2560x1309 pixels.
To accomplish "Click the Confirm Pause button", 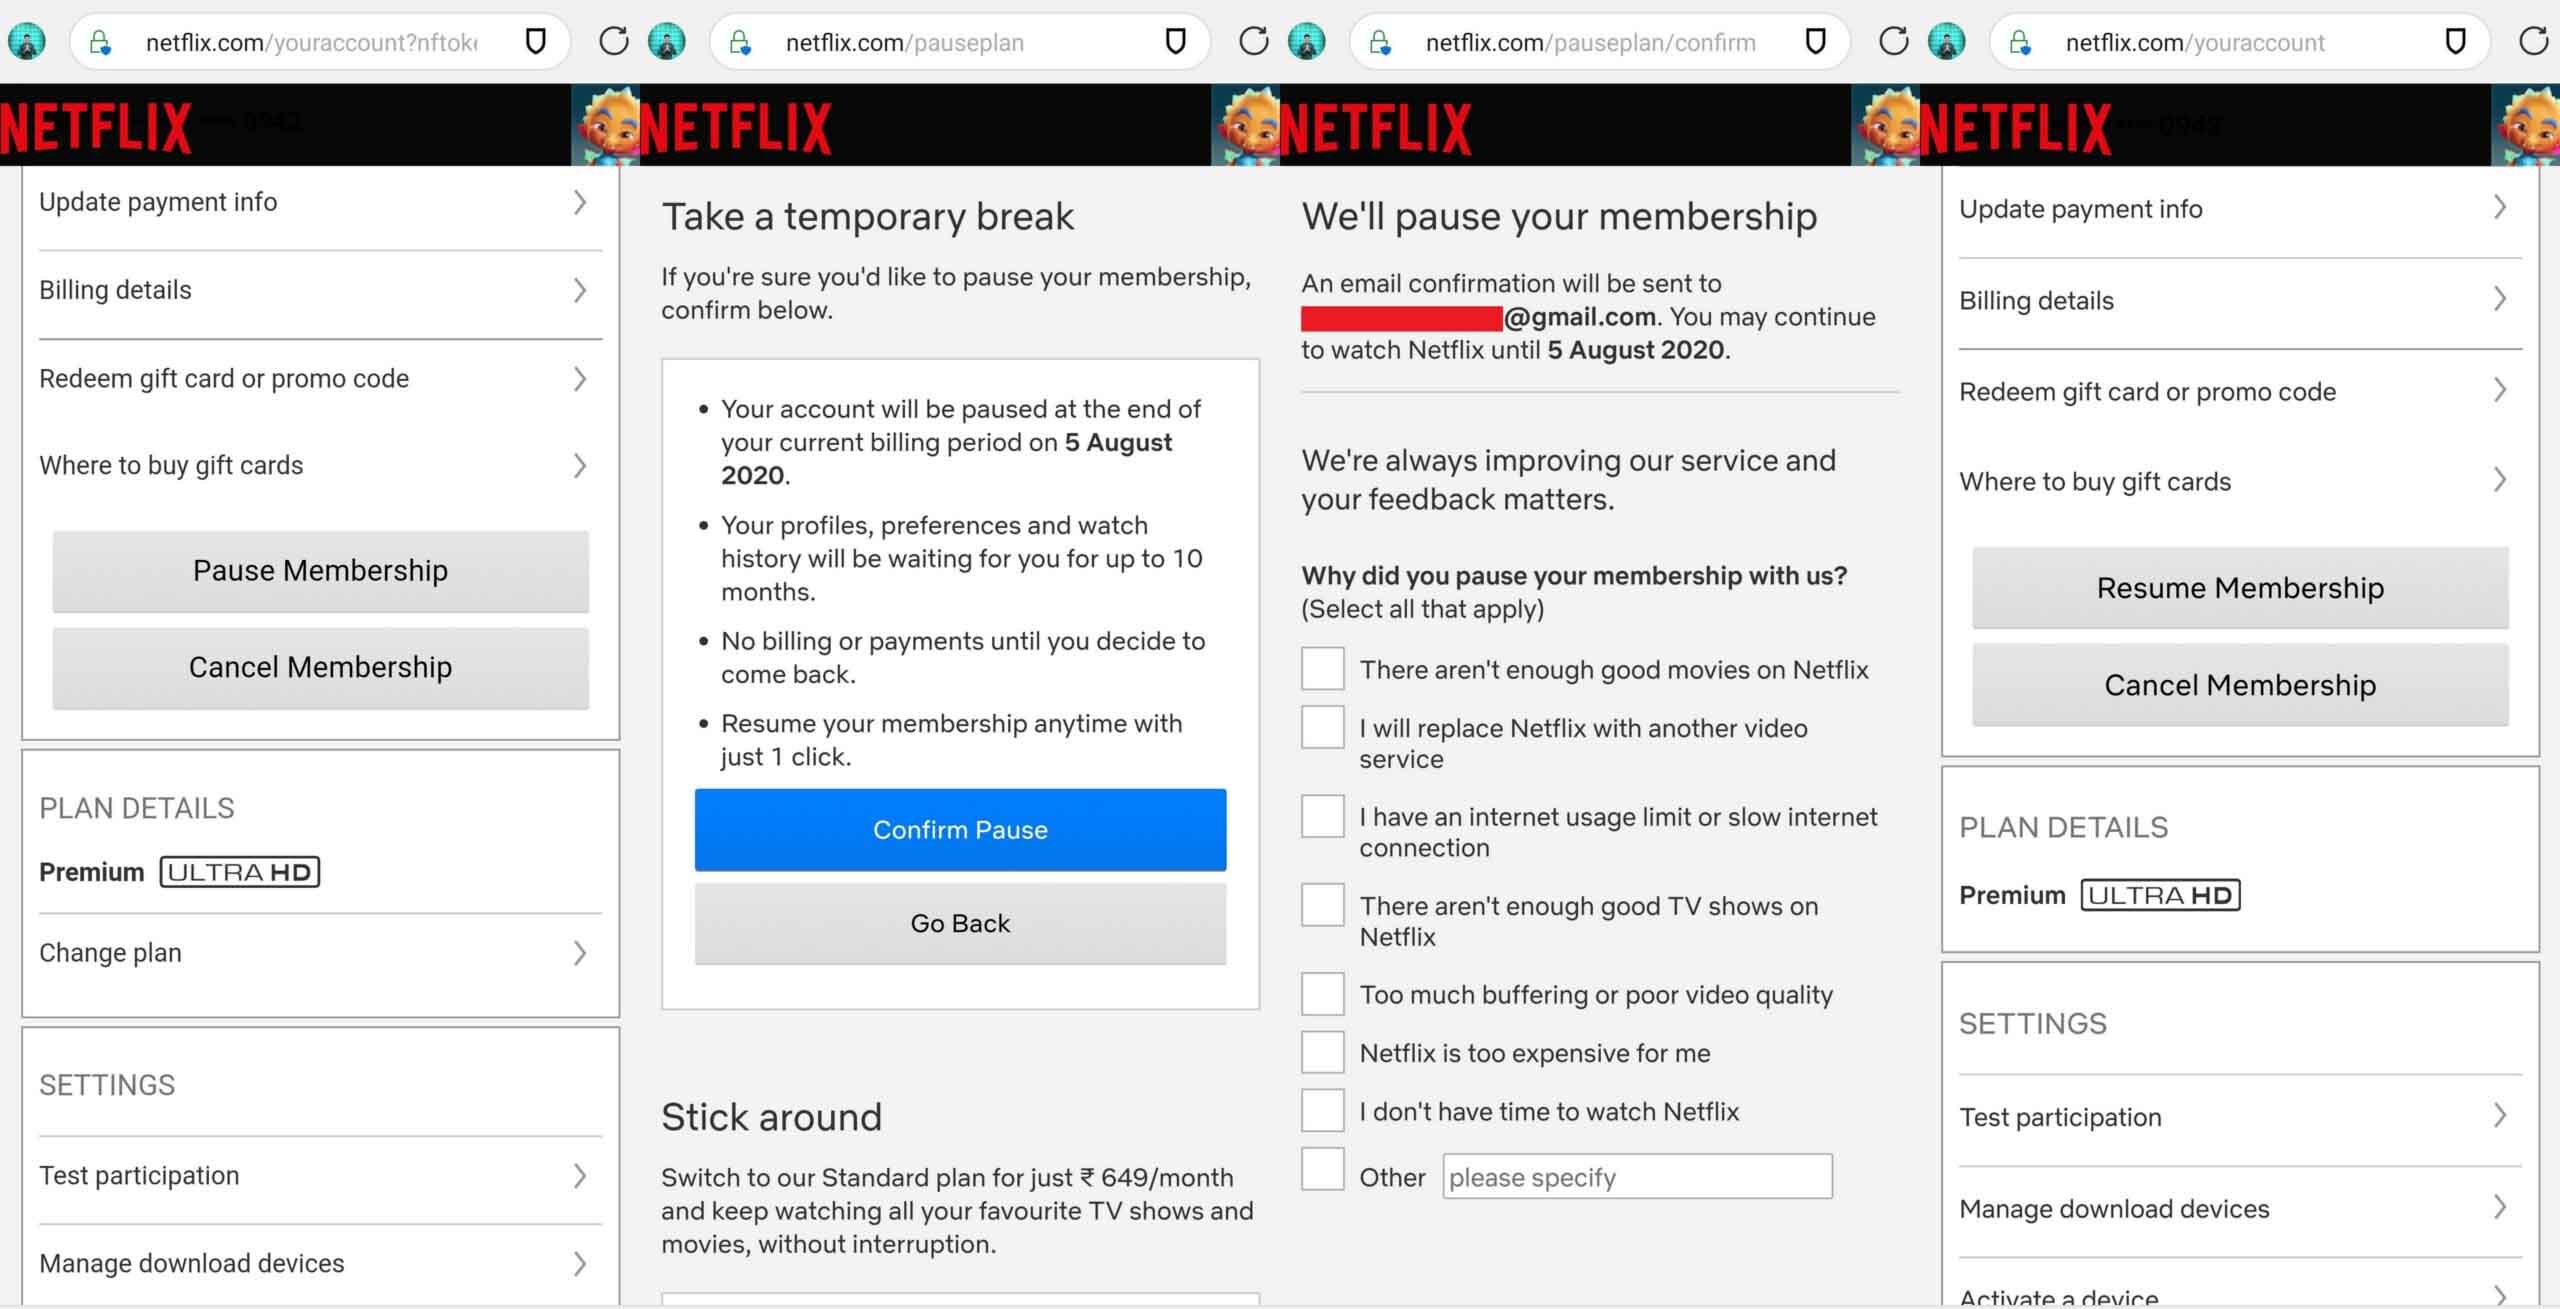I will [960, 830].
